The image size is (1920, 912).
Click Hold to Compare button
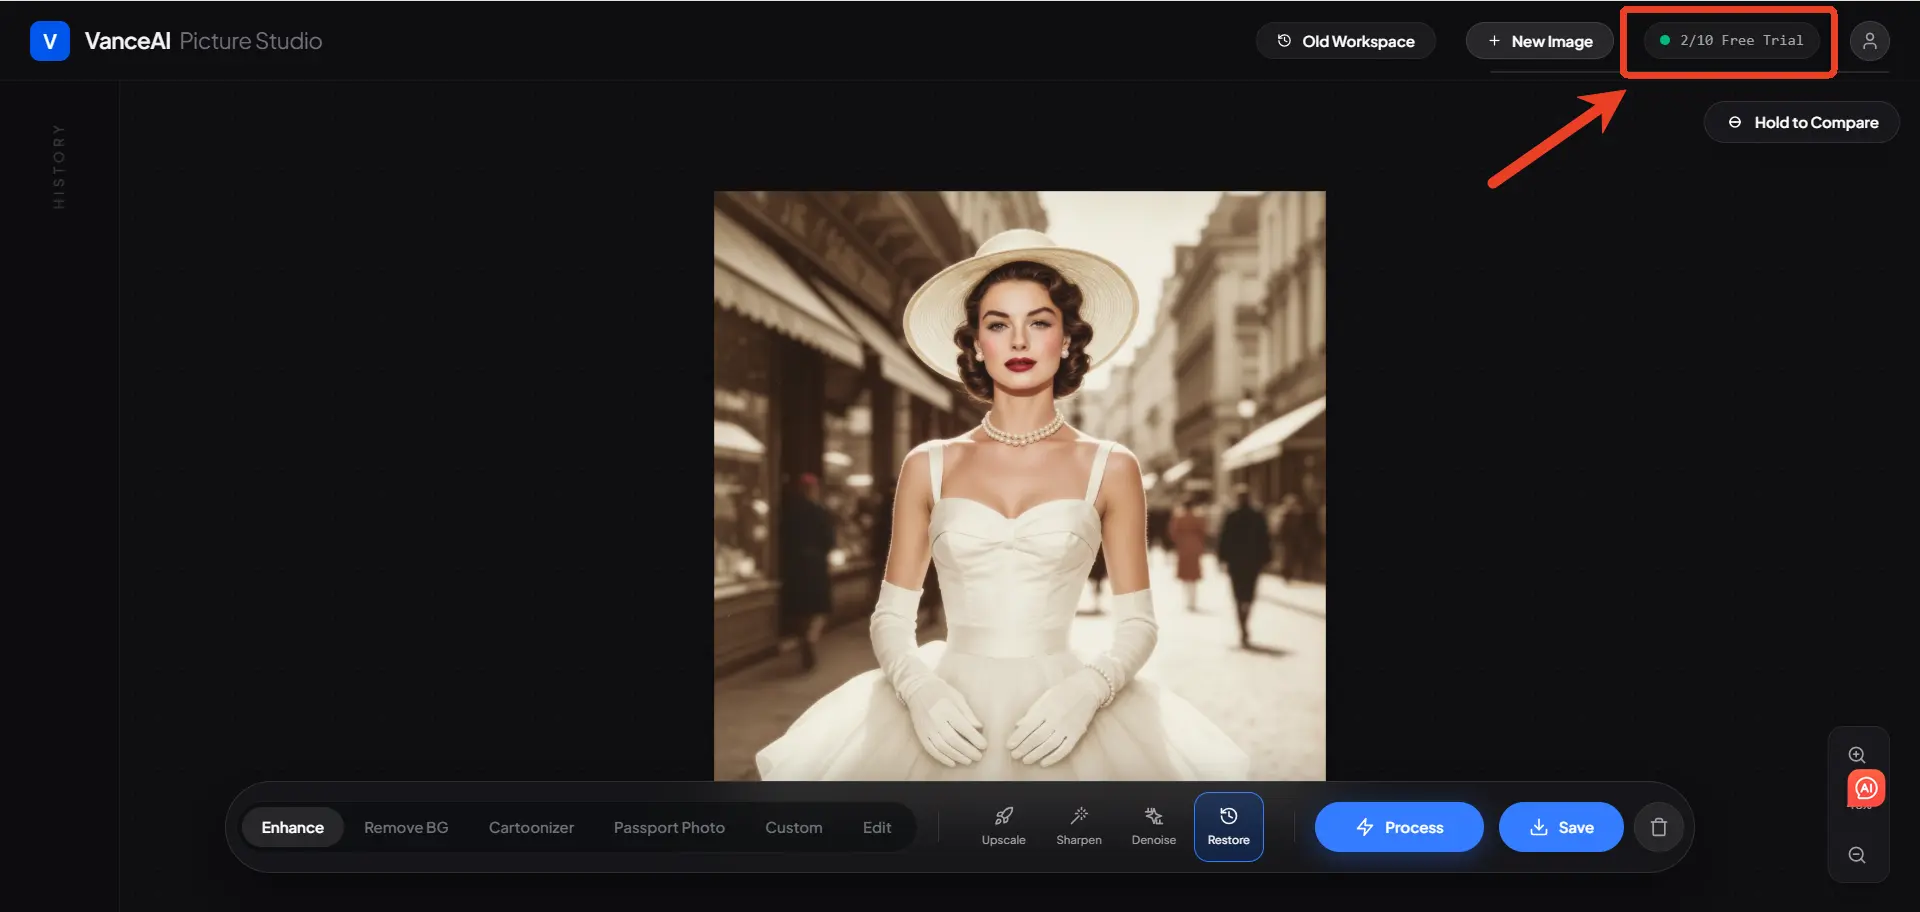tap(1801, 122)
